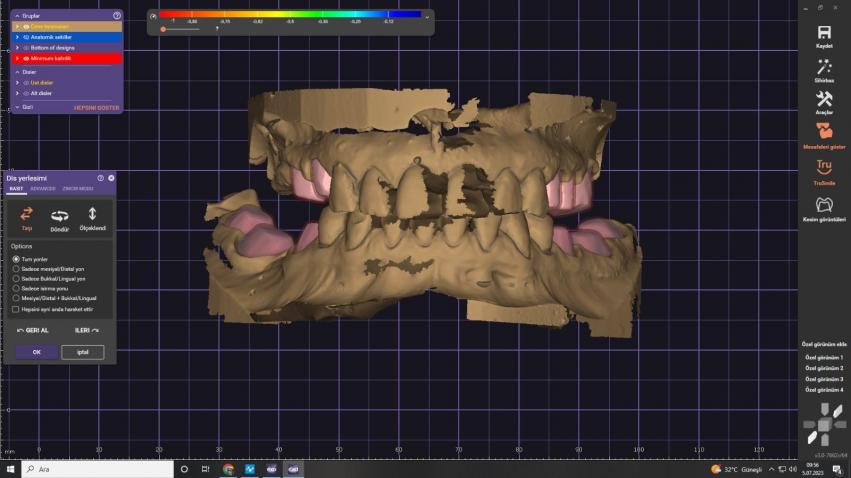Screen dimensions: 851x478
Task: Toggle visibility of Anatomik şekiller group
Action: pos(26,37)
